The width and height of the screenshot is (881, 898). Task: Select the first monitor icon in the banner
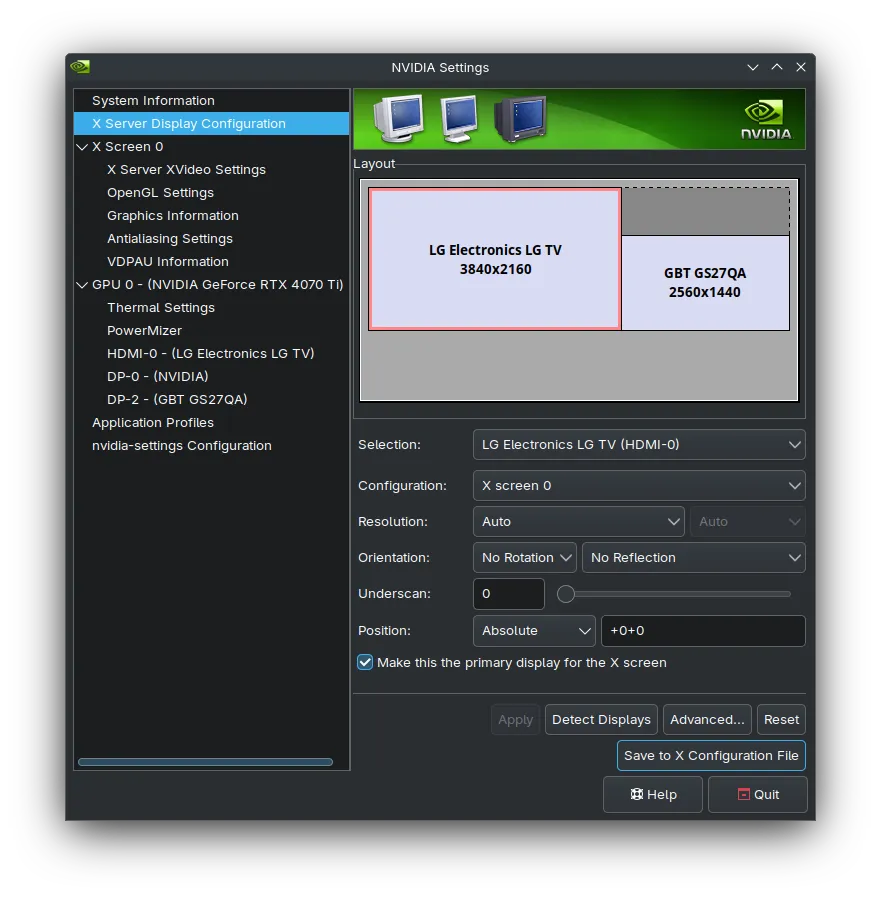point(397,118)
